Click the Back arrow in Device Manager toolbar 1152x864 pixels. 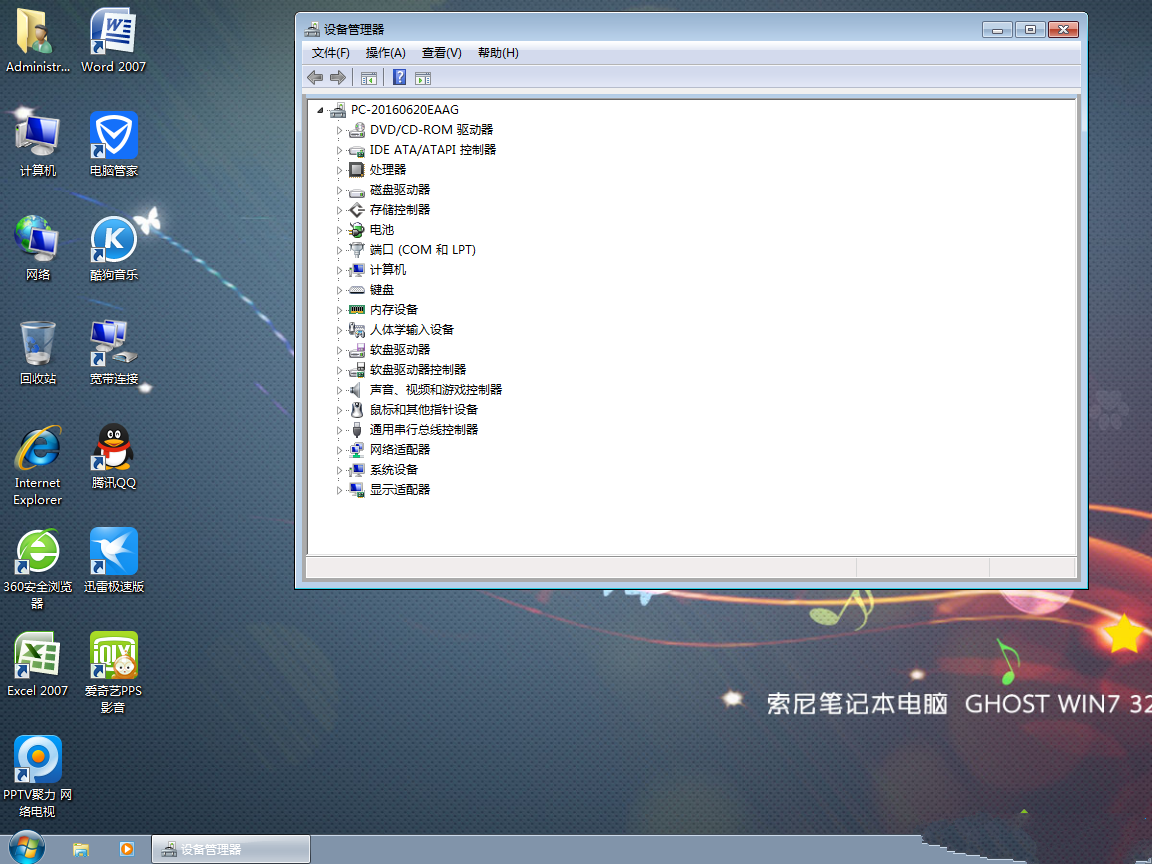[315, 77]
